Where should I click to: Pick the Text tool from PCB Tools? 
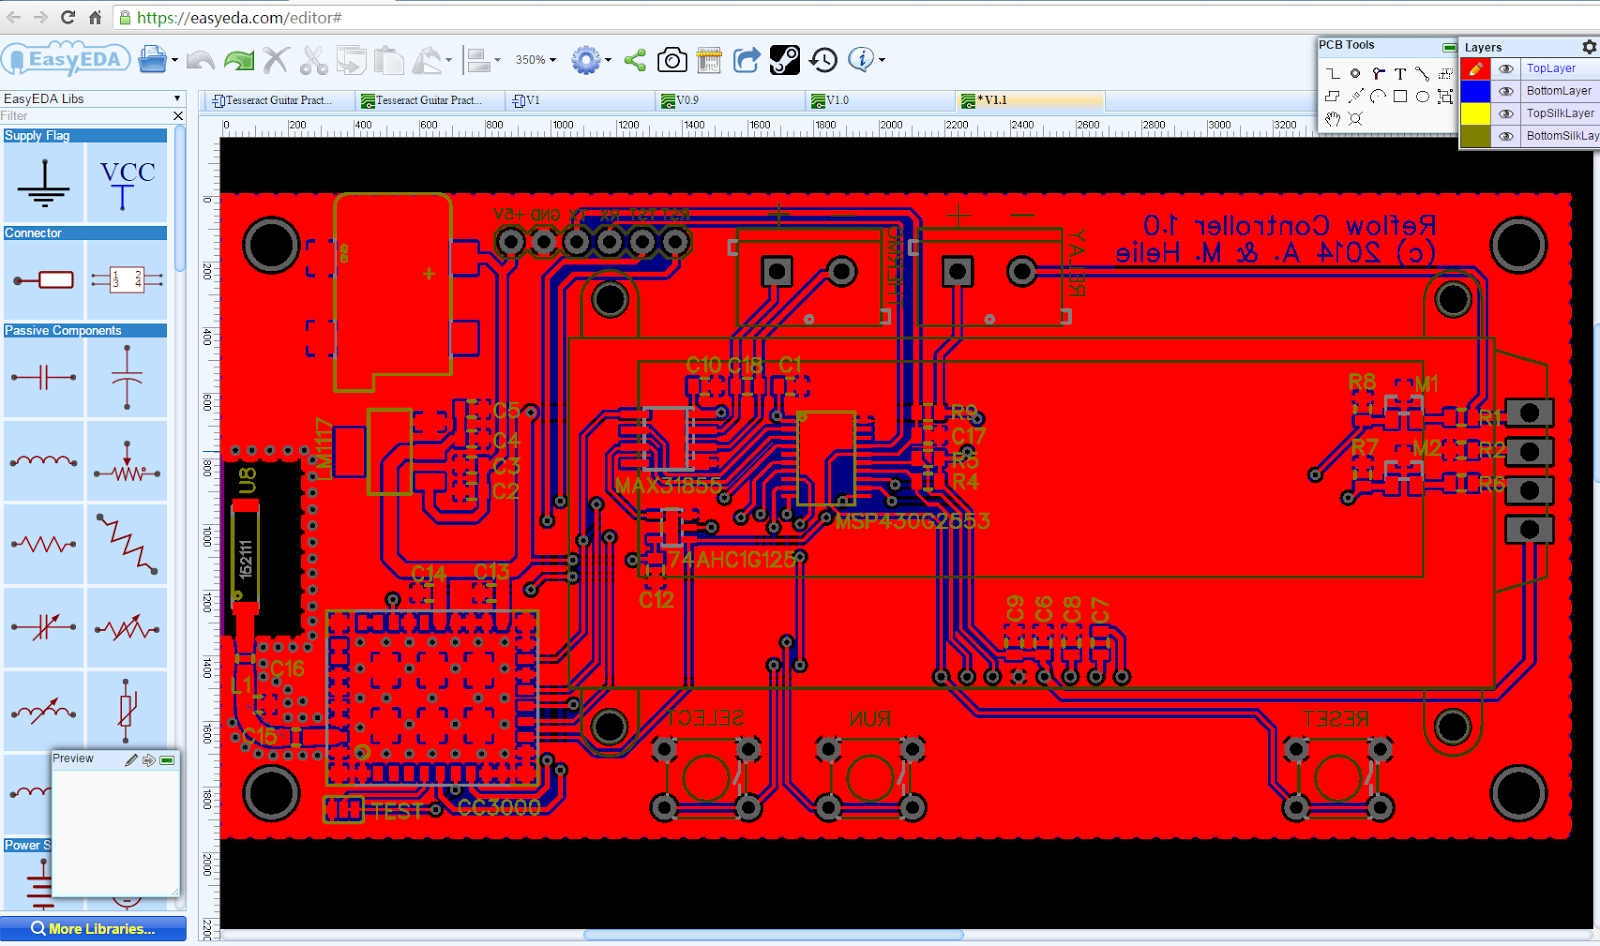(x=1401, y=73)
